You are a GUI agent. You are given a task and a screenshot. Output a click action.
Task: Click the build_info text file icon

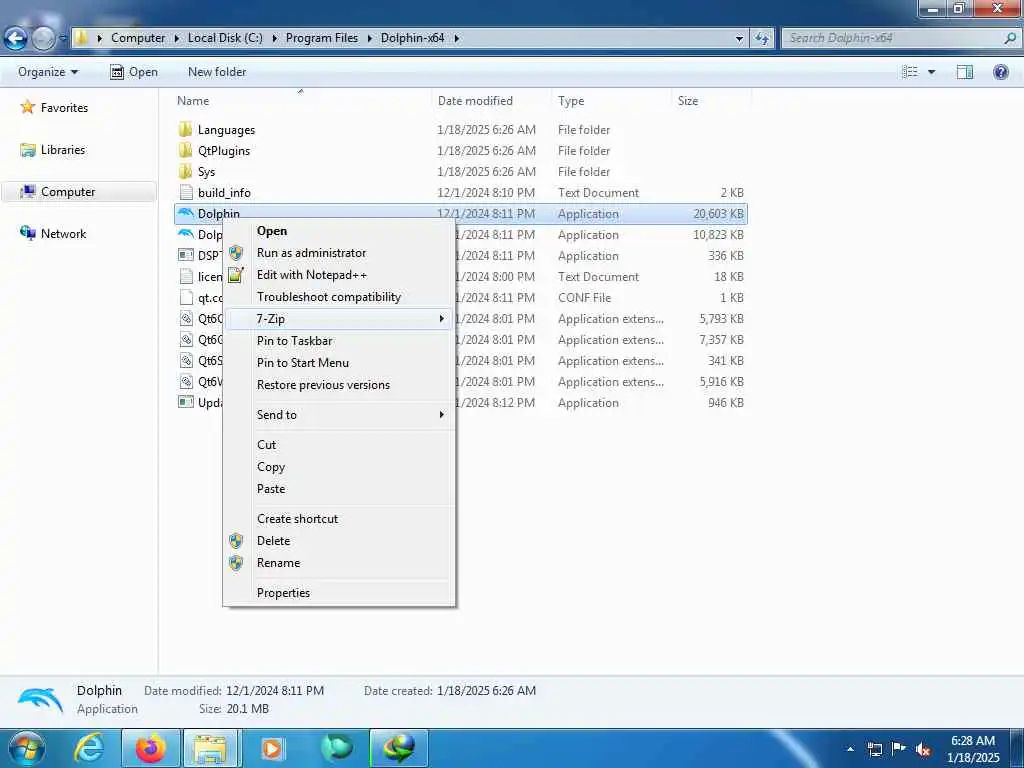click(x=186, y=192)
